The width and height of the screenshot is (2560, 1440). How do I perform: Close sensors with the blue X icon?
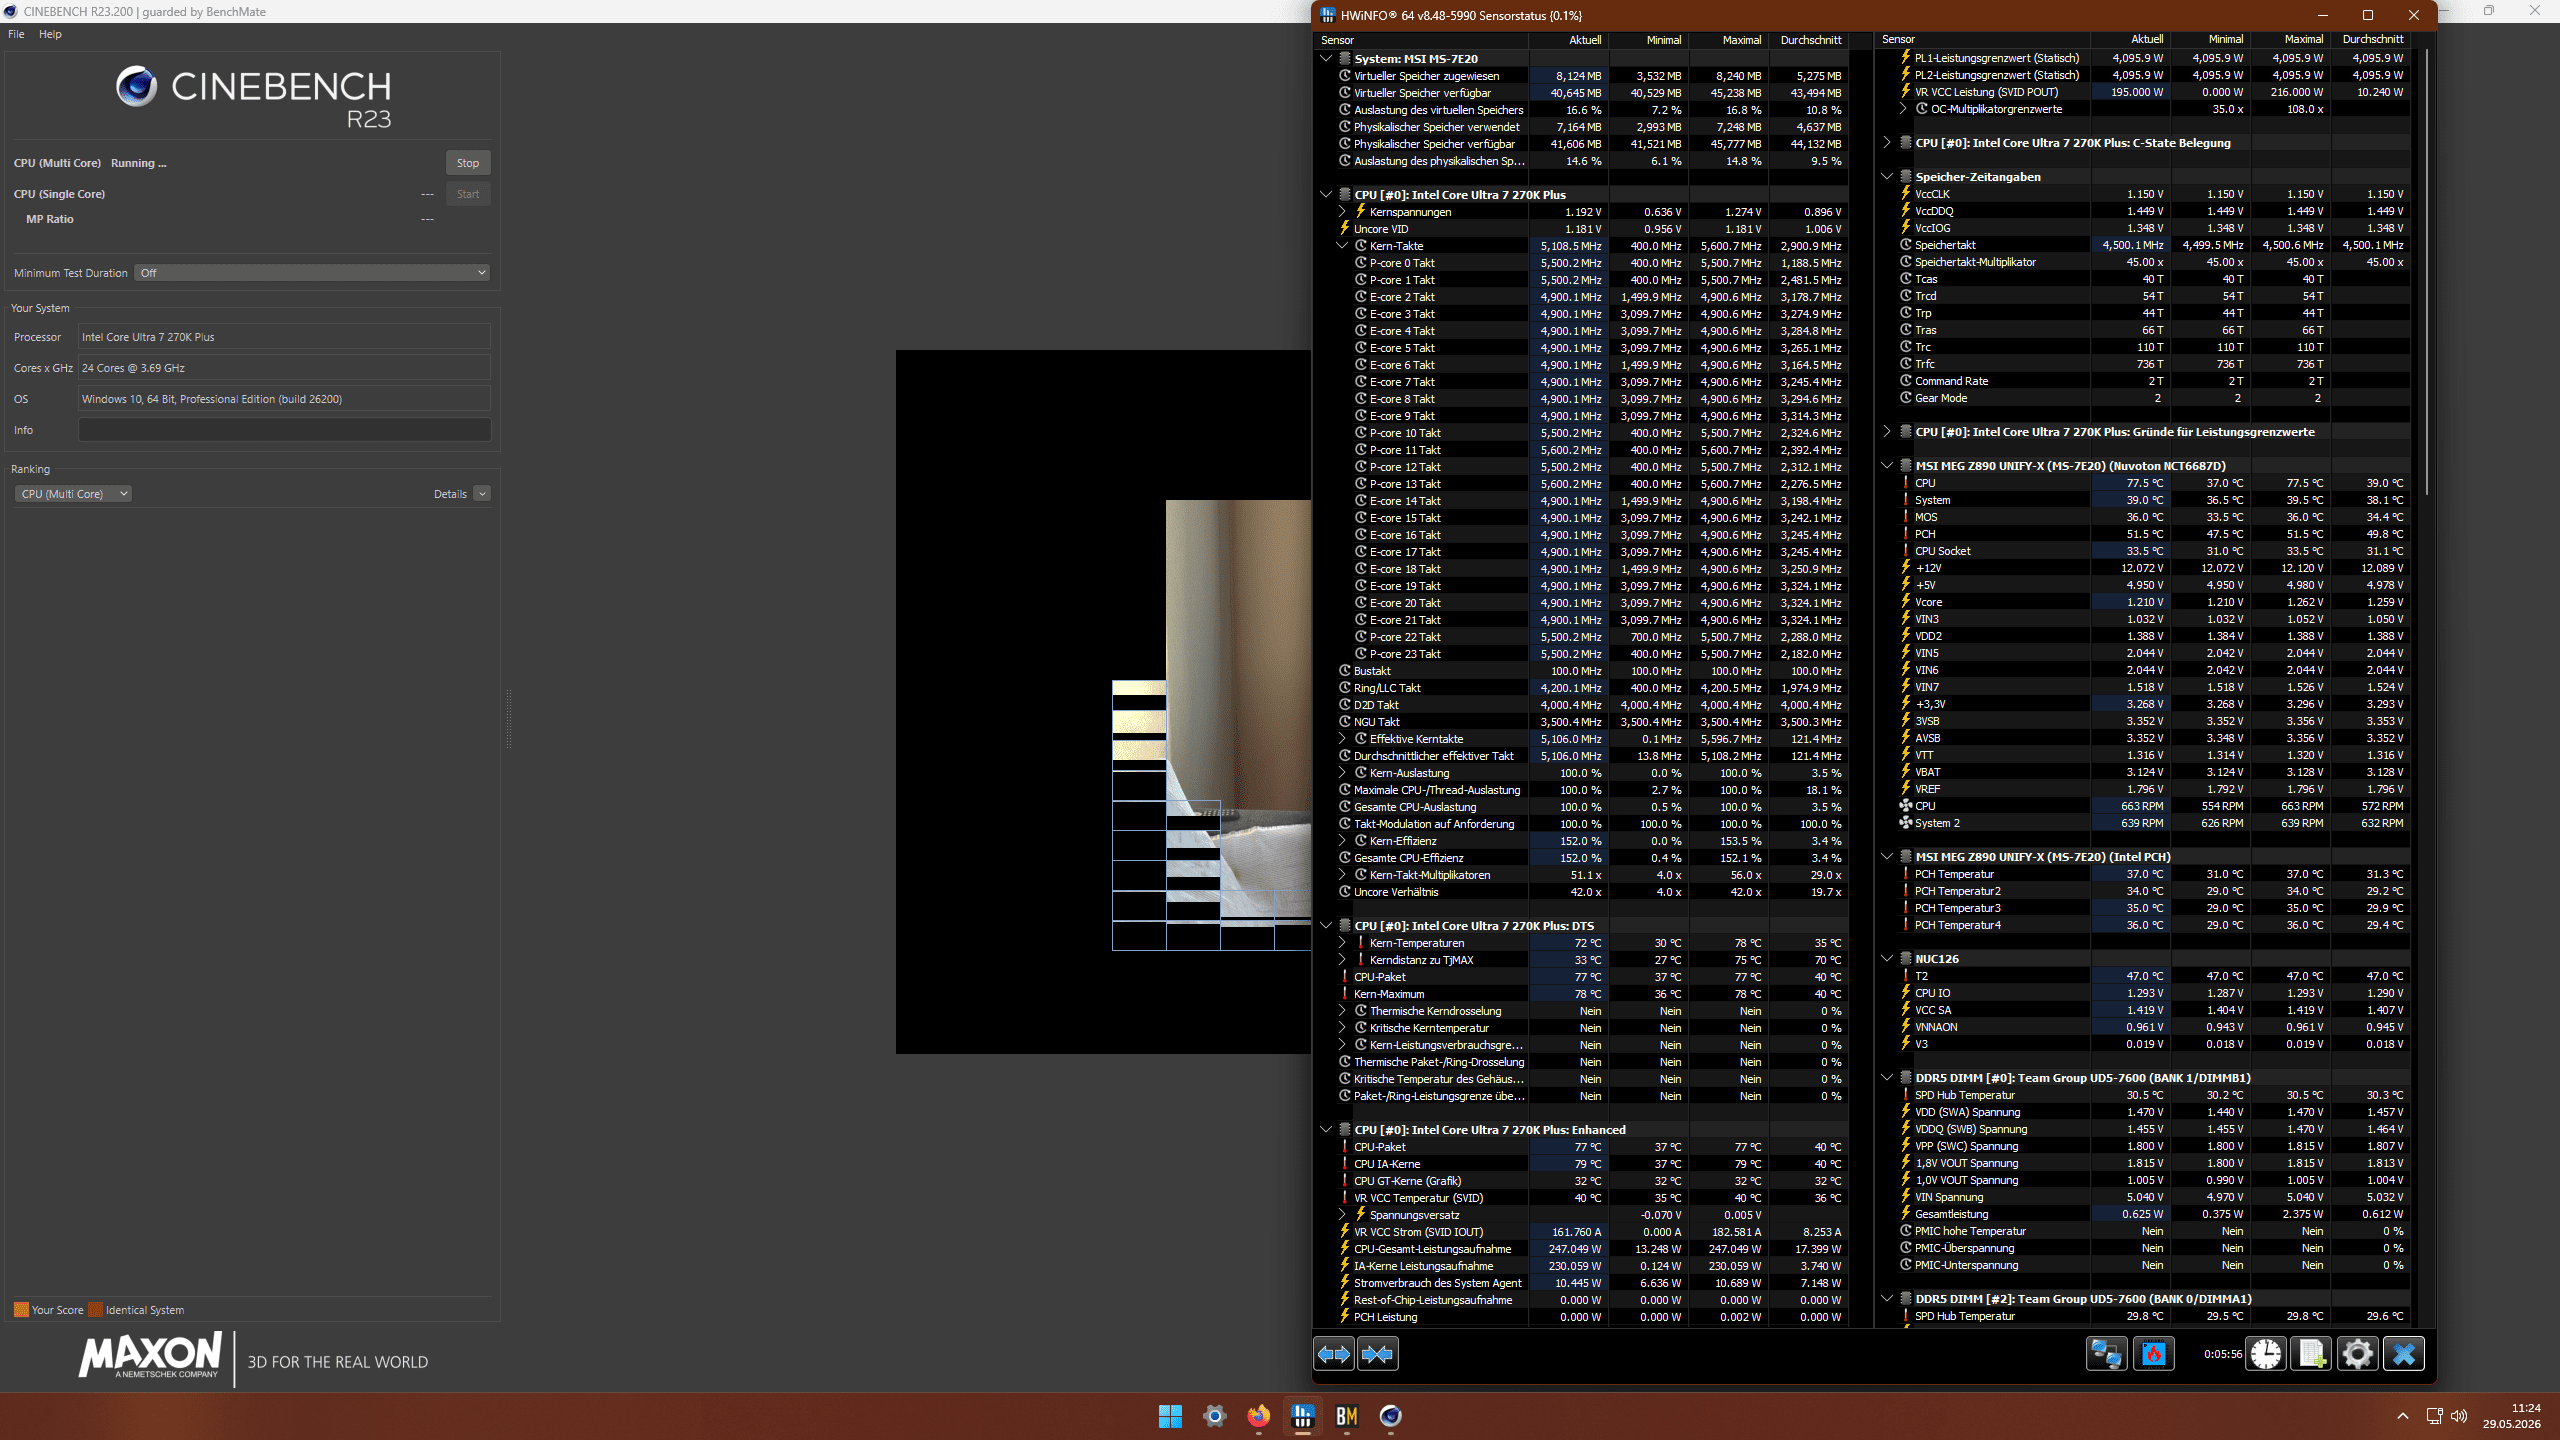click(x=2404, y=1354)
